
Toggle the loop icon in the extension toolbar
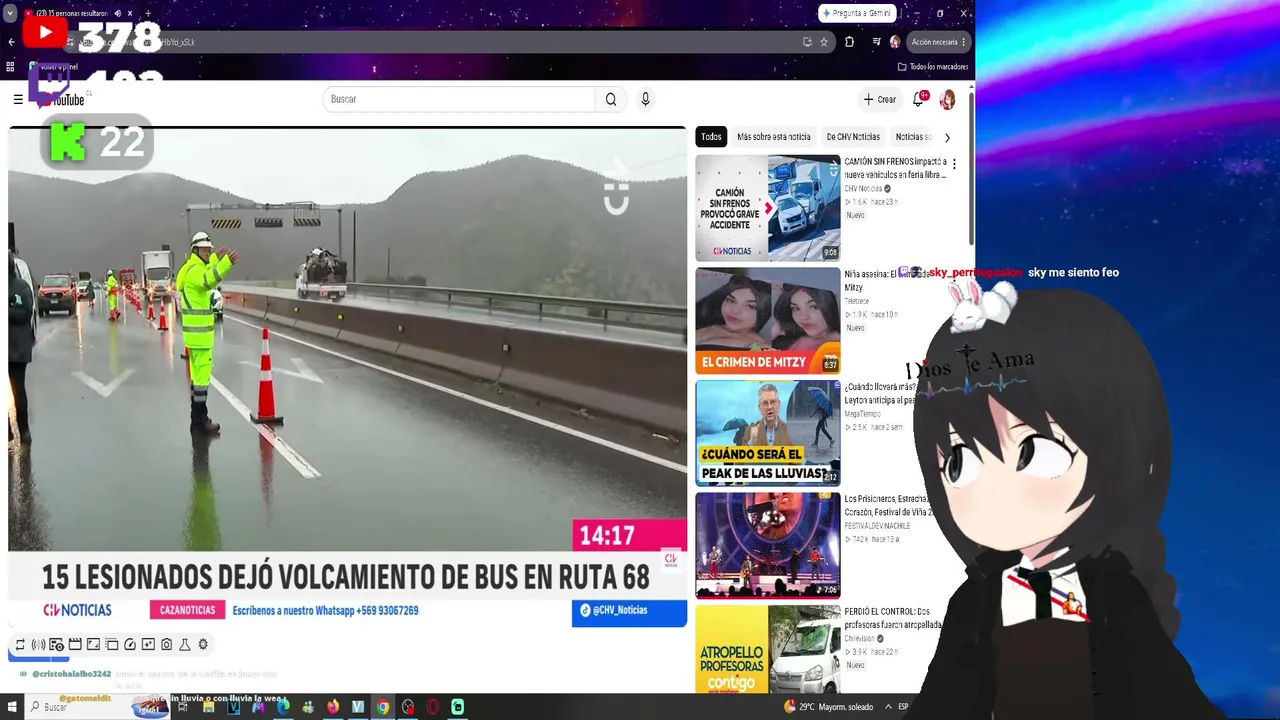coord(20,645)
